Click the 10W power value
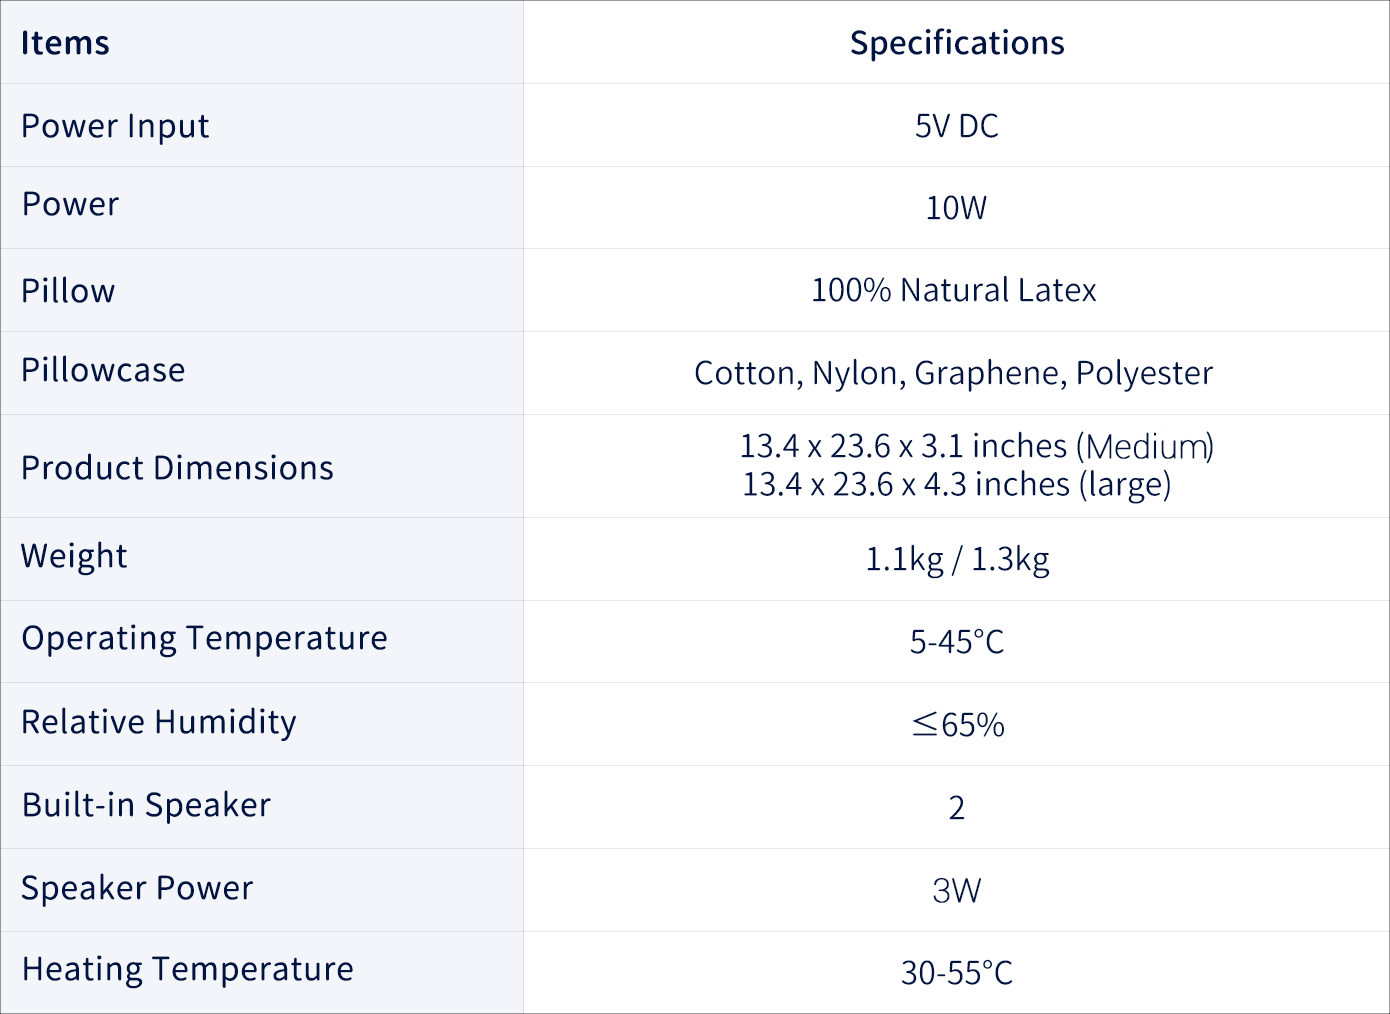 [957, 208]
